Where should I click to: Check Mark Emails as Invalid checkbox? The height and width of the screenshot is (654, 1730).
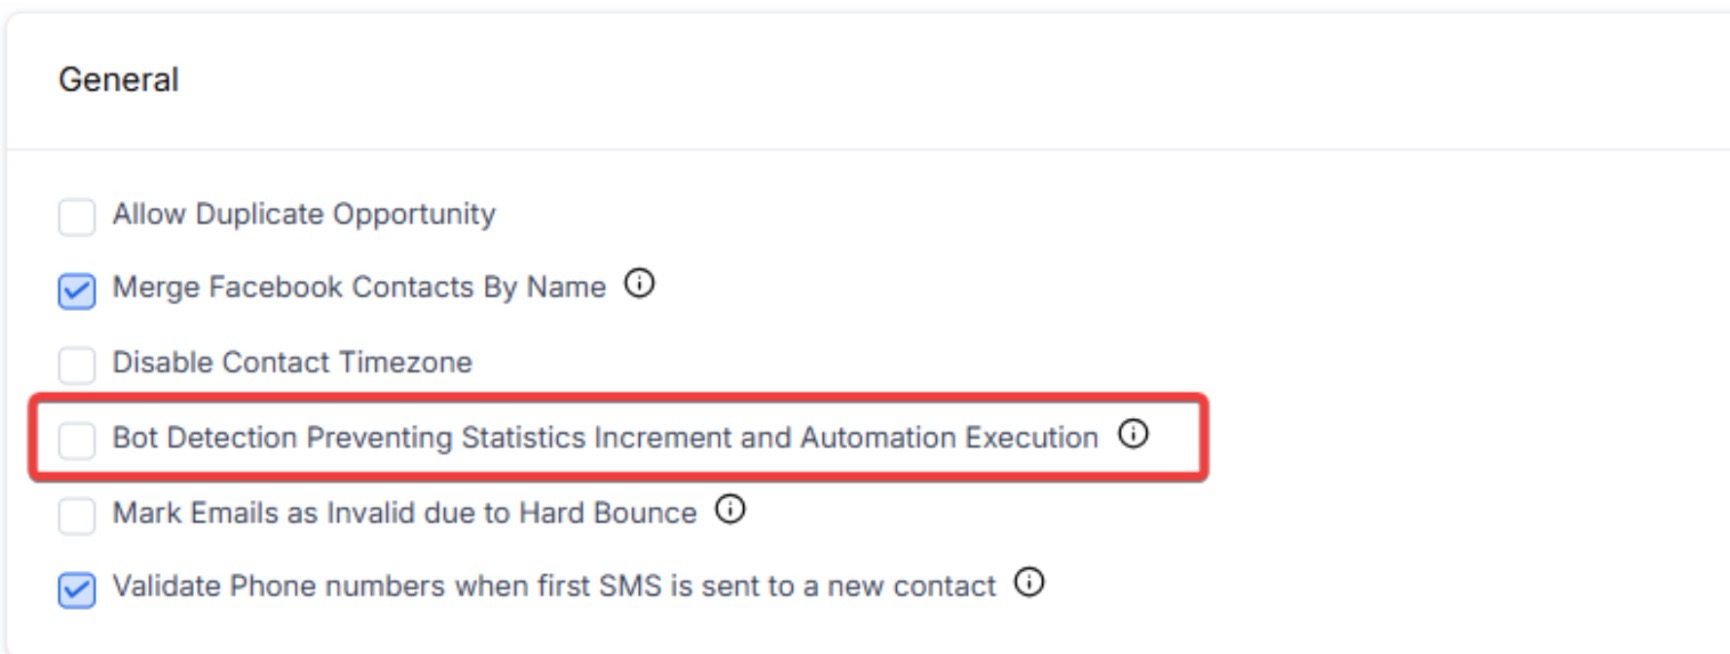(77, 515)
